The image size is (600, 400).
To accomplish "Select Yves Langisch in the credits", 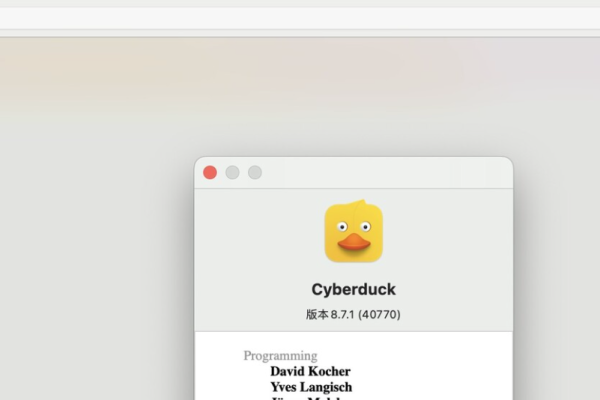I will [x=311, y=387].
